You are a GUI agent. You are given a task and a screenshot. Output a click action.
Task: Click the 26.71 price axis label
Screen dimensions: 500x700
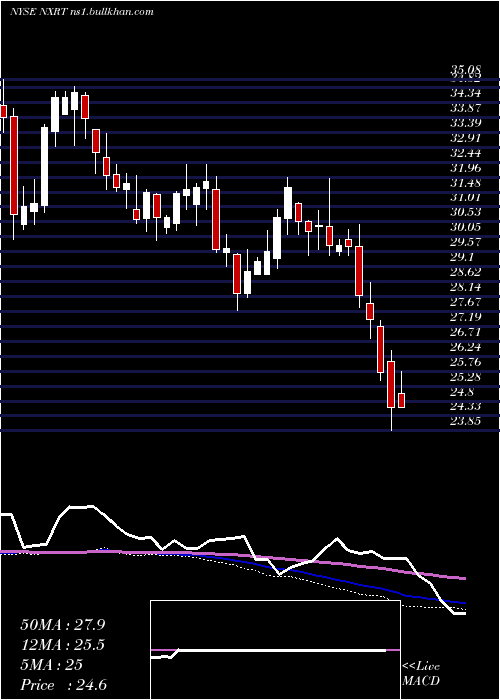466,332
